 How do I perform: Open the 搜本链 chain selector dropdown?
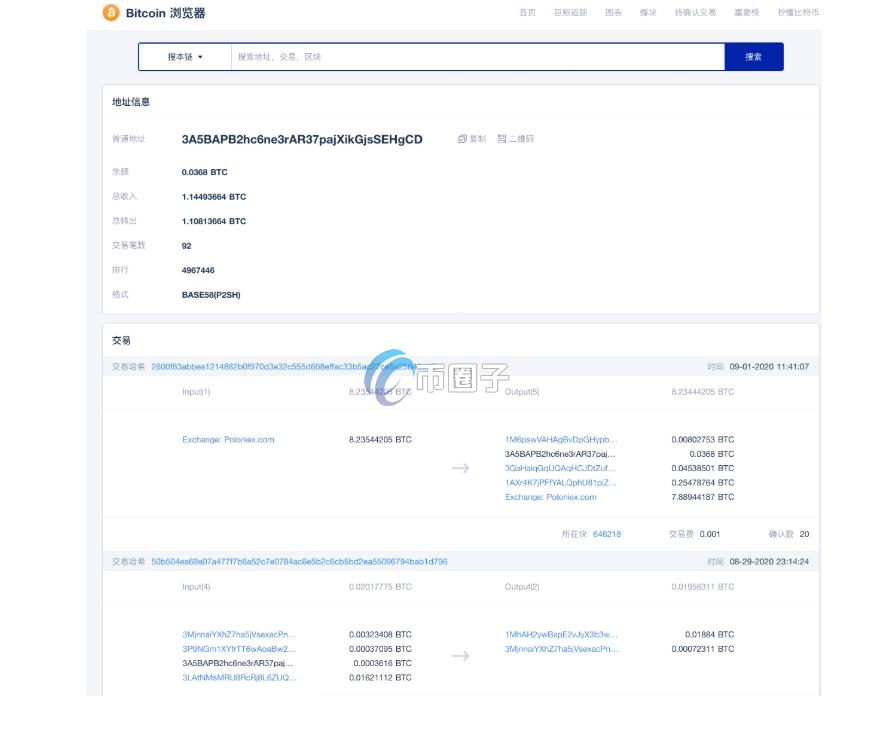pyautogui.click(x=185, y=57)
